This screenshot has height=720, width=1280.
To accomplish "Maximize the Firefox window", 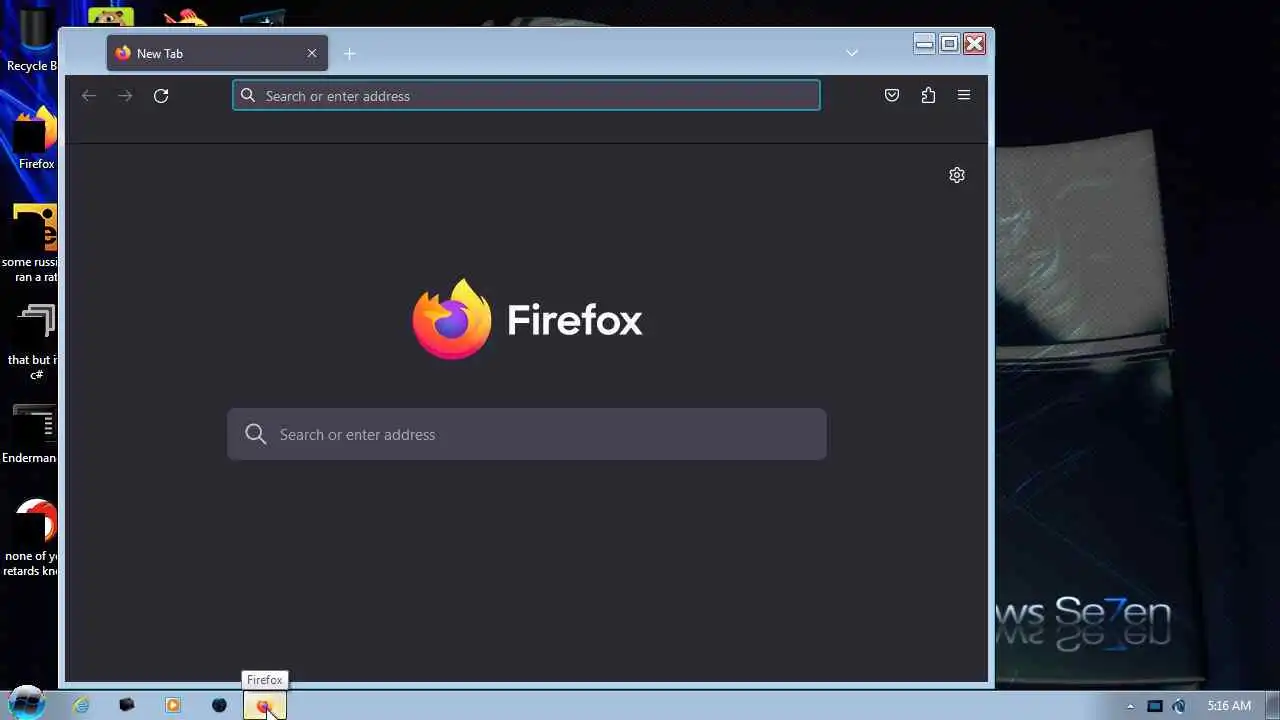I will click(949, 43).
